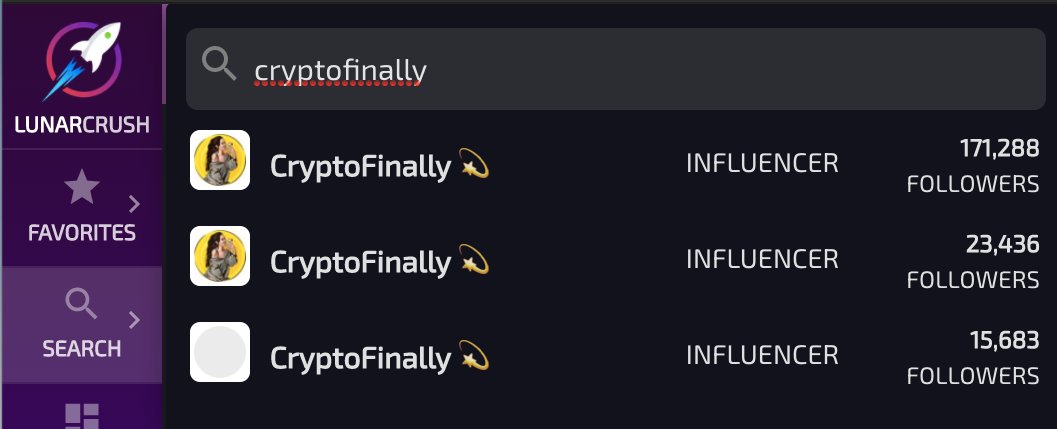This screenshot has height=429, width=1057.
Task: Open the dashboard grid icon in sidebar
Action: pyautogui.click(x=82, y=416)
